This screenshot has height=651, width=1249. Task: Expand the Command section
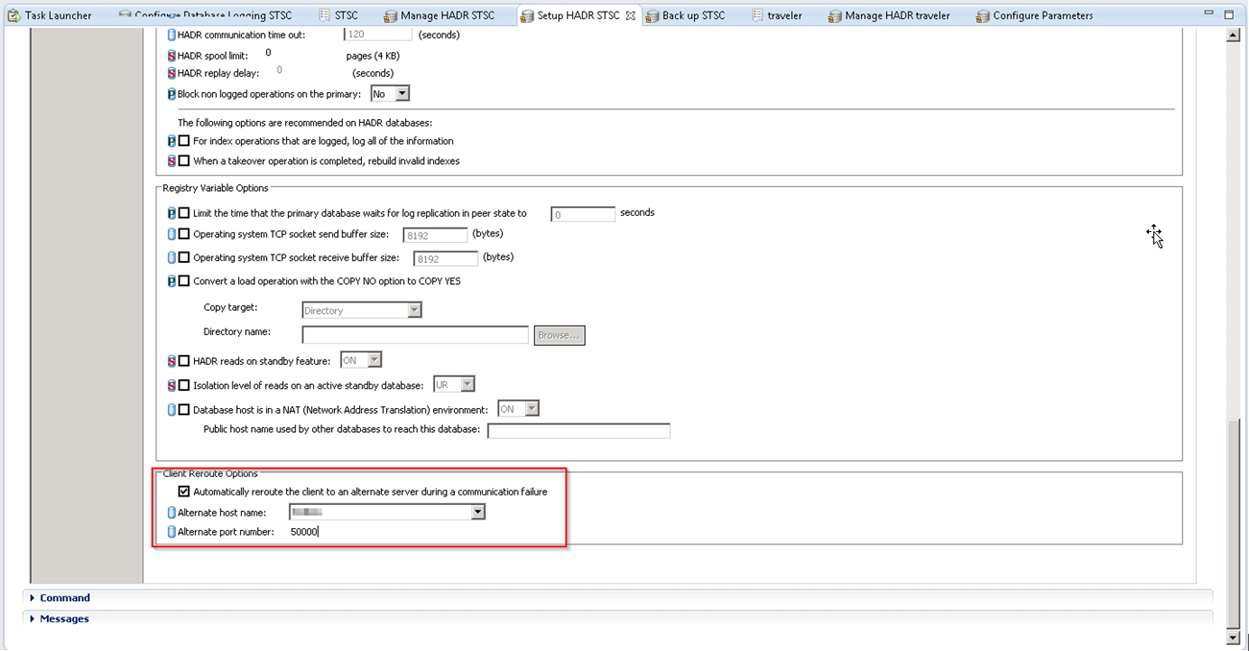(x=65, y=598)
